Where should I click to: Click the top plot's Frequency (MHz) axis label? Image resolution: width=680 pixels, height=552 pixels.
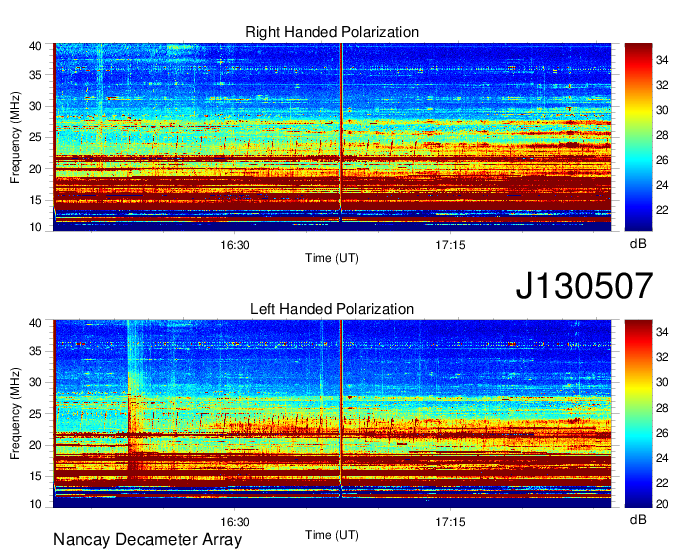(15, 137)
